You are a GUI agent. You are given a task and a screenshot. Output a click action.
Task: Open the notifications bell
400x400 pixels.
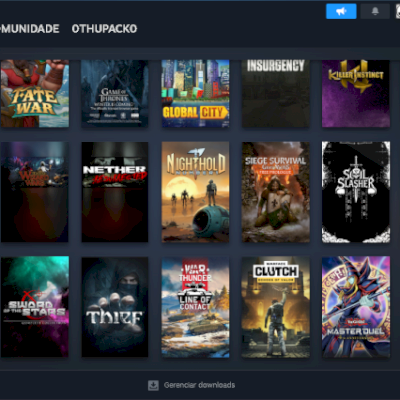click(375, 11)
